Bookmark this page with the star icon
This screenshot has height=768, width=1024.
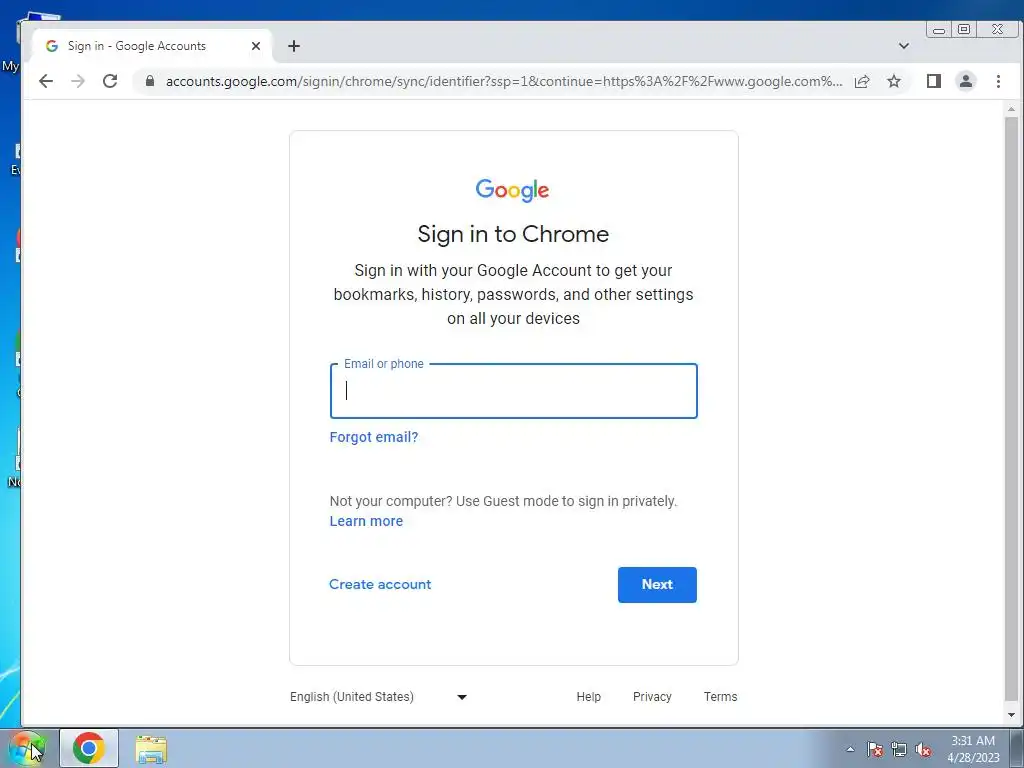pos(894,81)
